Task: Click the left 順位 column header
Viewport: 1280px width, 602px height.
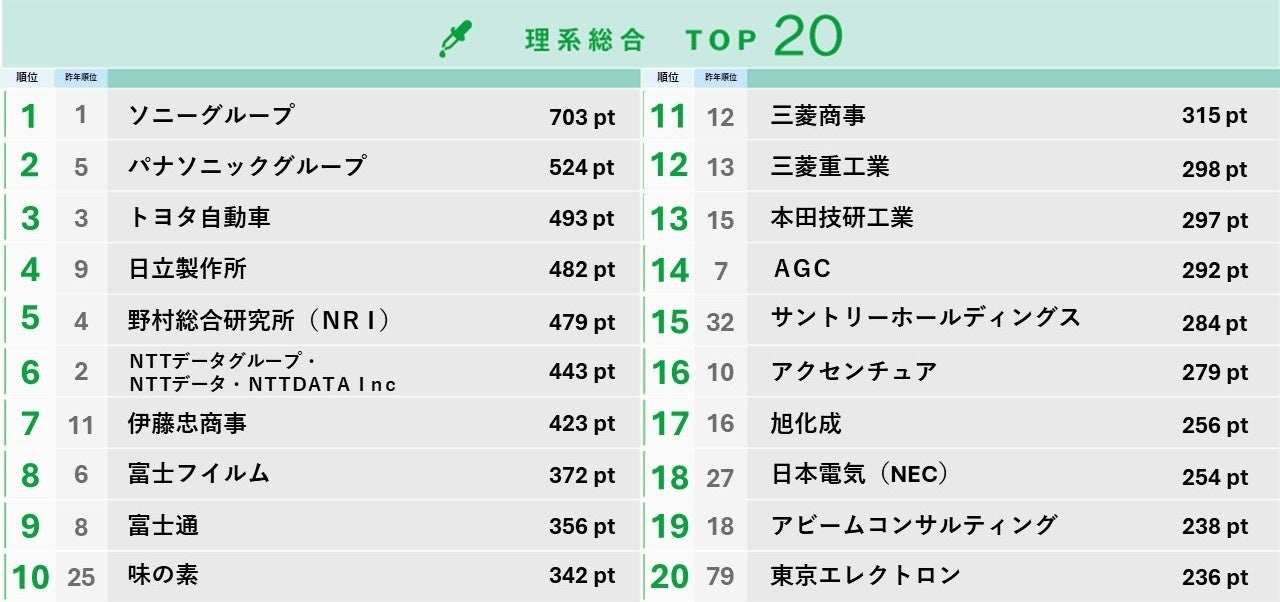Action: pos(27,77)
